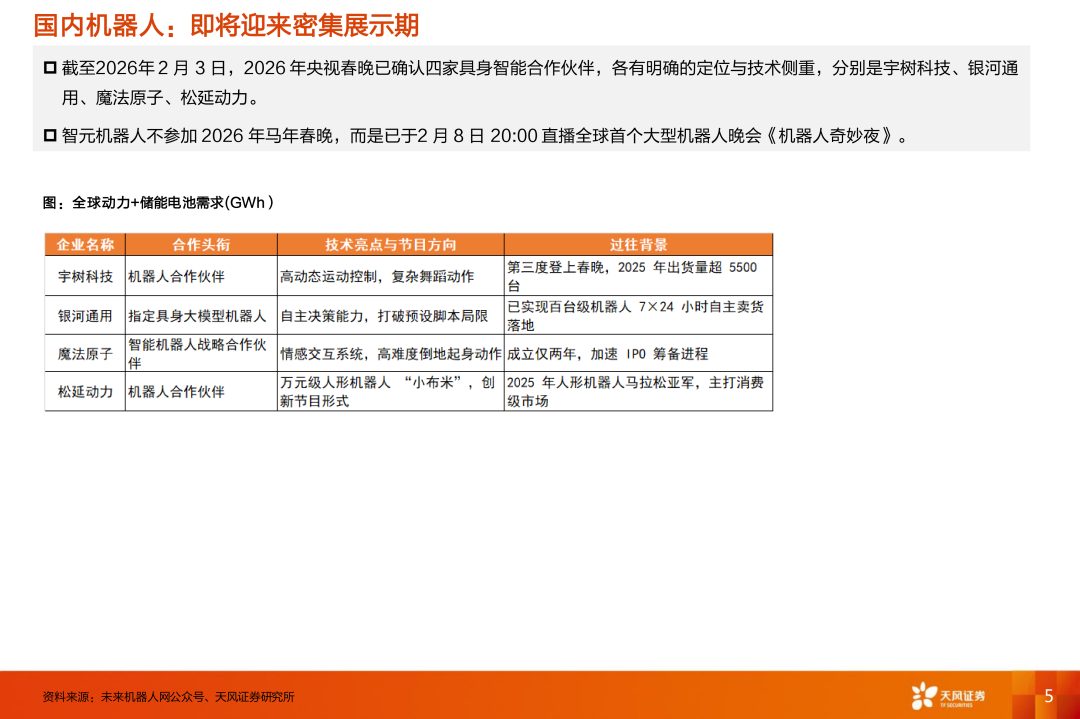The image size is (1080, 719).
Task: Click the source note 资料来源：未来机器人网公众号
Action: (x=169, y=697)
